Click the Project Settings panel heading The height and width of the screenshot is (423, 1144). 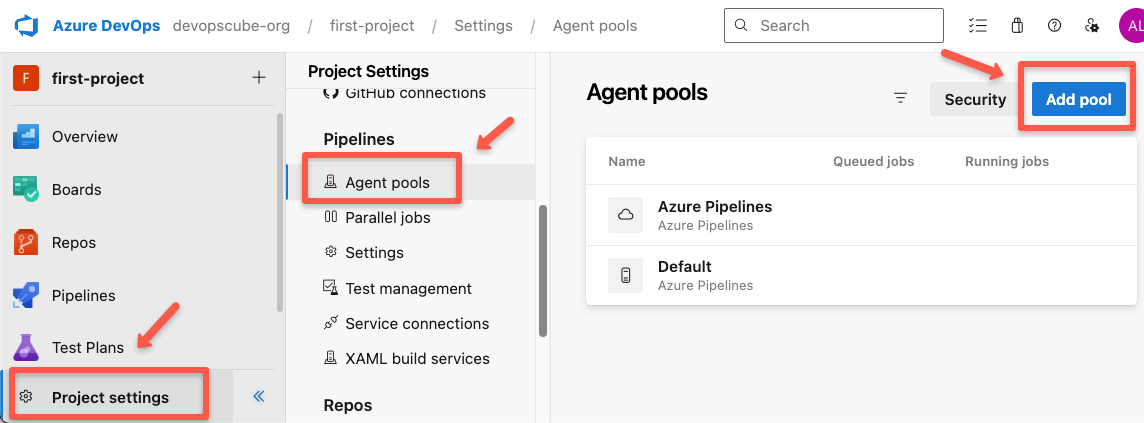click(368, 71)
